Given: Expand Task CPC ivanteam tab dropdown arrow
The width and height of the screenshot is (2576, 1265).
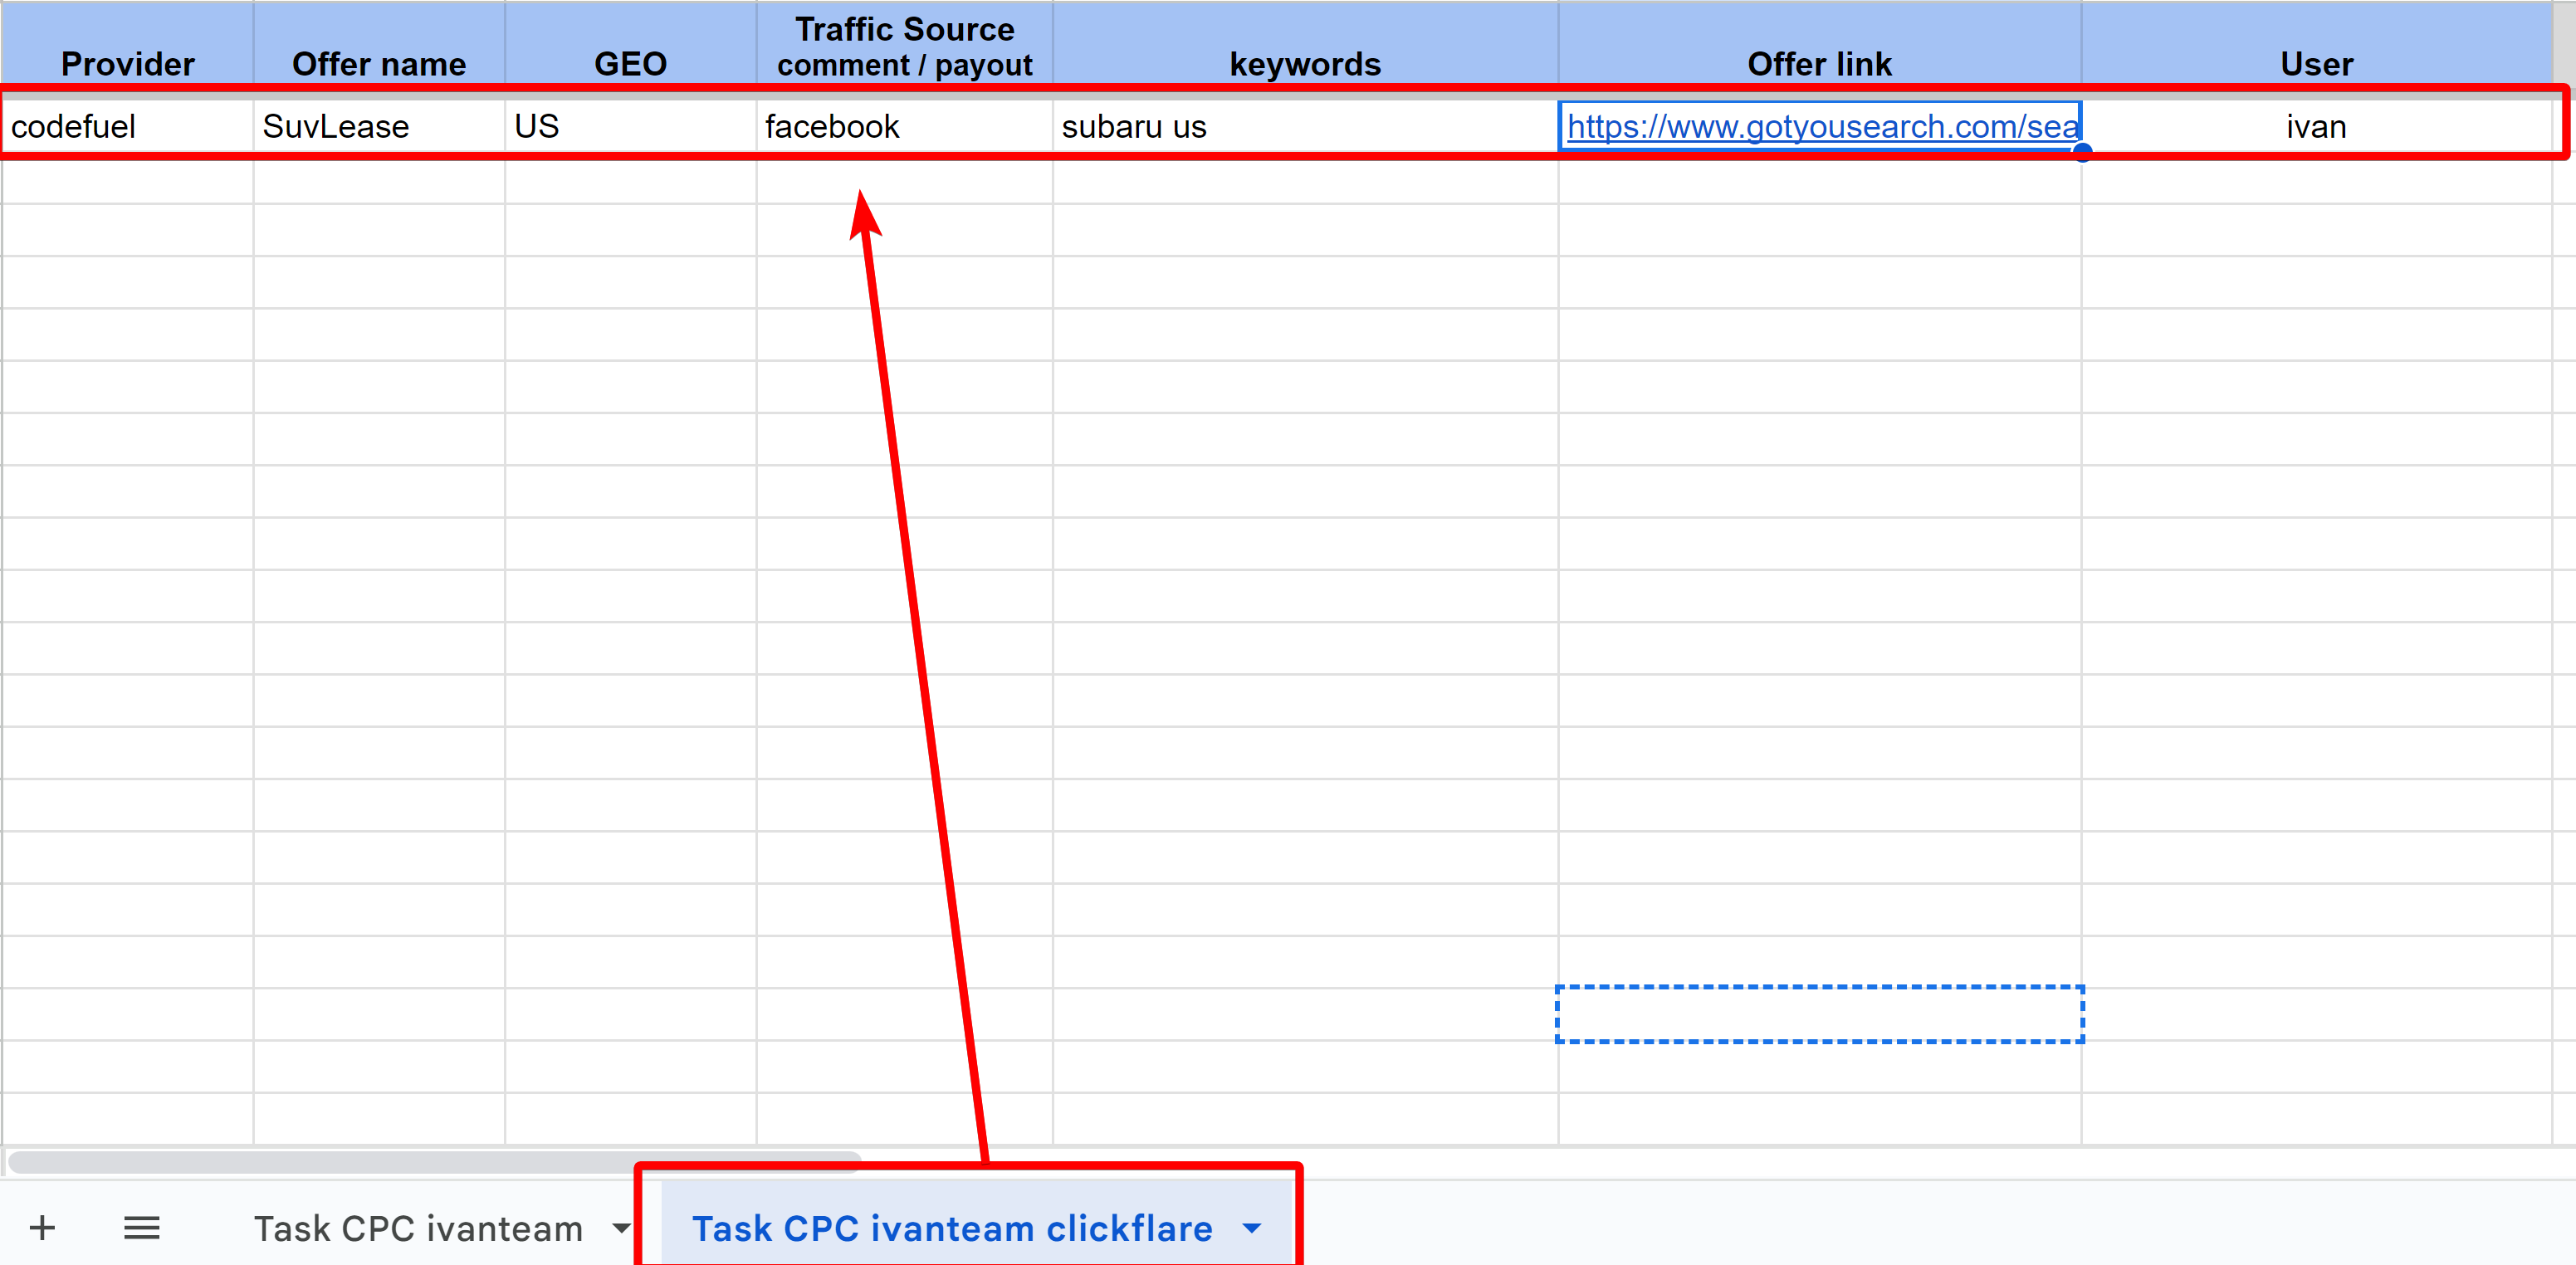Looking at the screenshot, I should 621,1228.
